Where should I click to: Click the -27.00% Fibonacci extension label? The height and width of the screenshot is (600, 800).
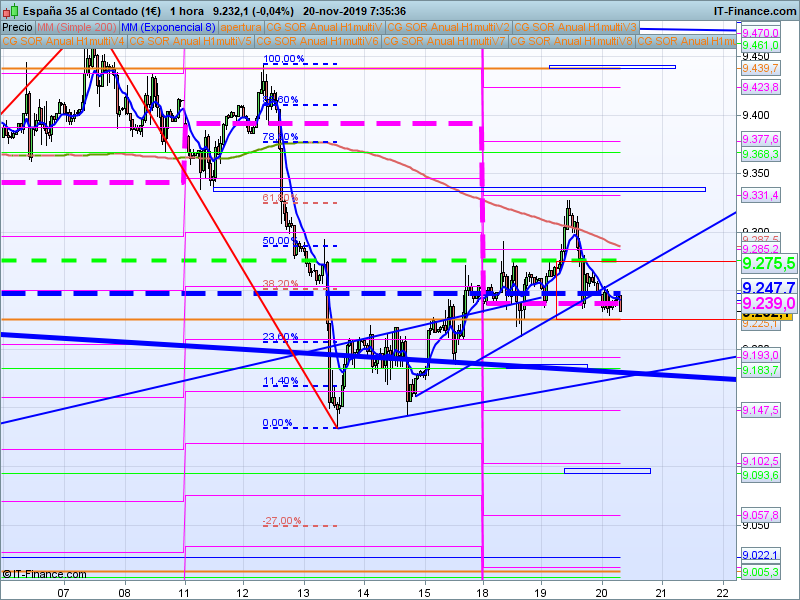tap(281, 521)
